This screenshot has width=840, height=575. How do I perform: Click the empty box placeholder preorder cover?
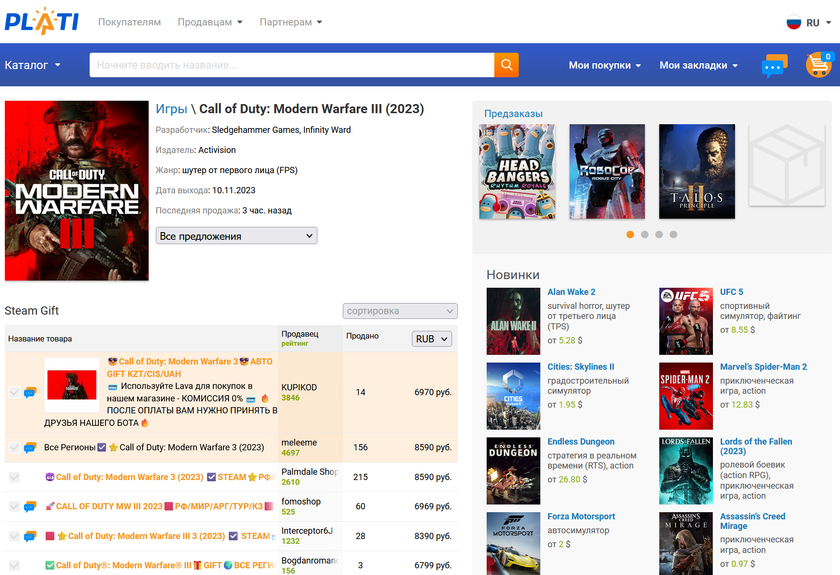click(x=786, y=165)
